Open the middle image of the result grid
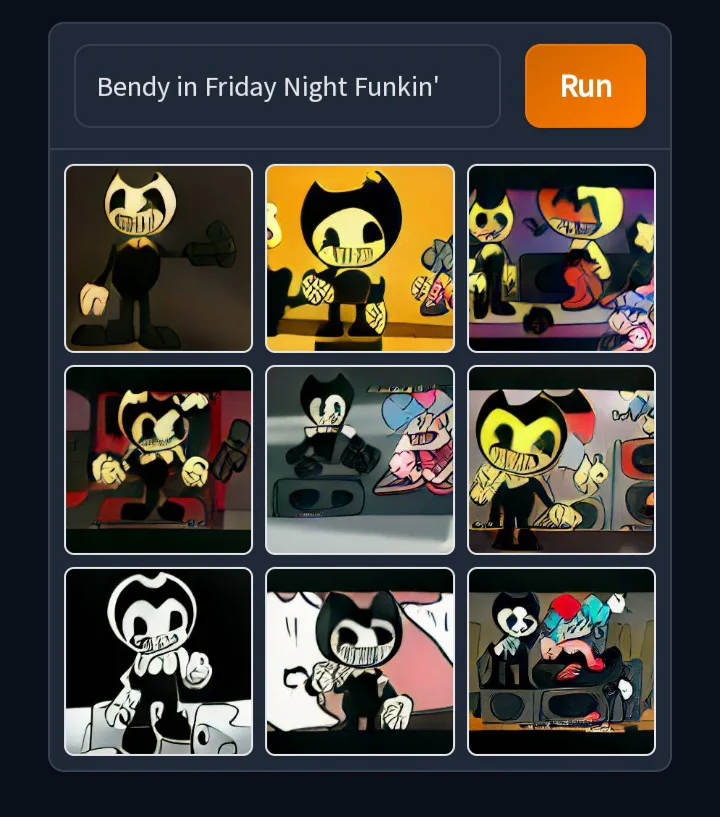The image size is (720, 817). [360, 460]
